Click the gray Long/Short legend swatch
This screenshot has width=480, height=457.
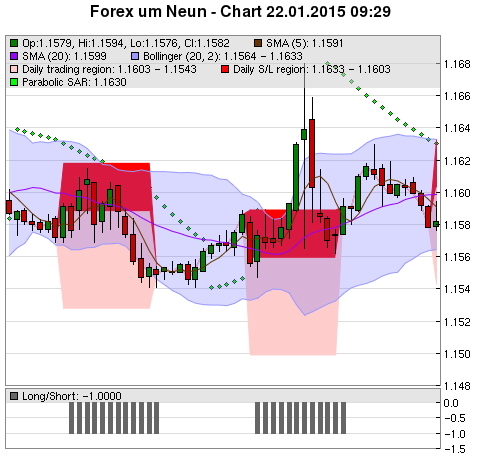(x=14, y=396)
